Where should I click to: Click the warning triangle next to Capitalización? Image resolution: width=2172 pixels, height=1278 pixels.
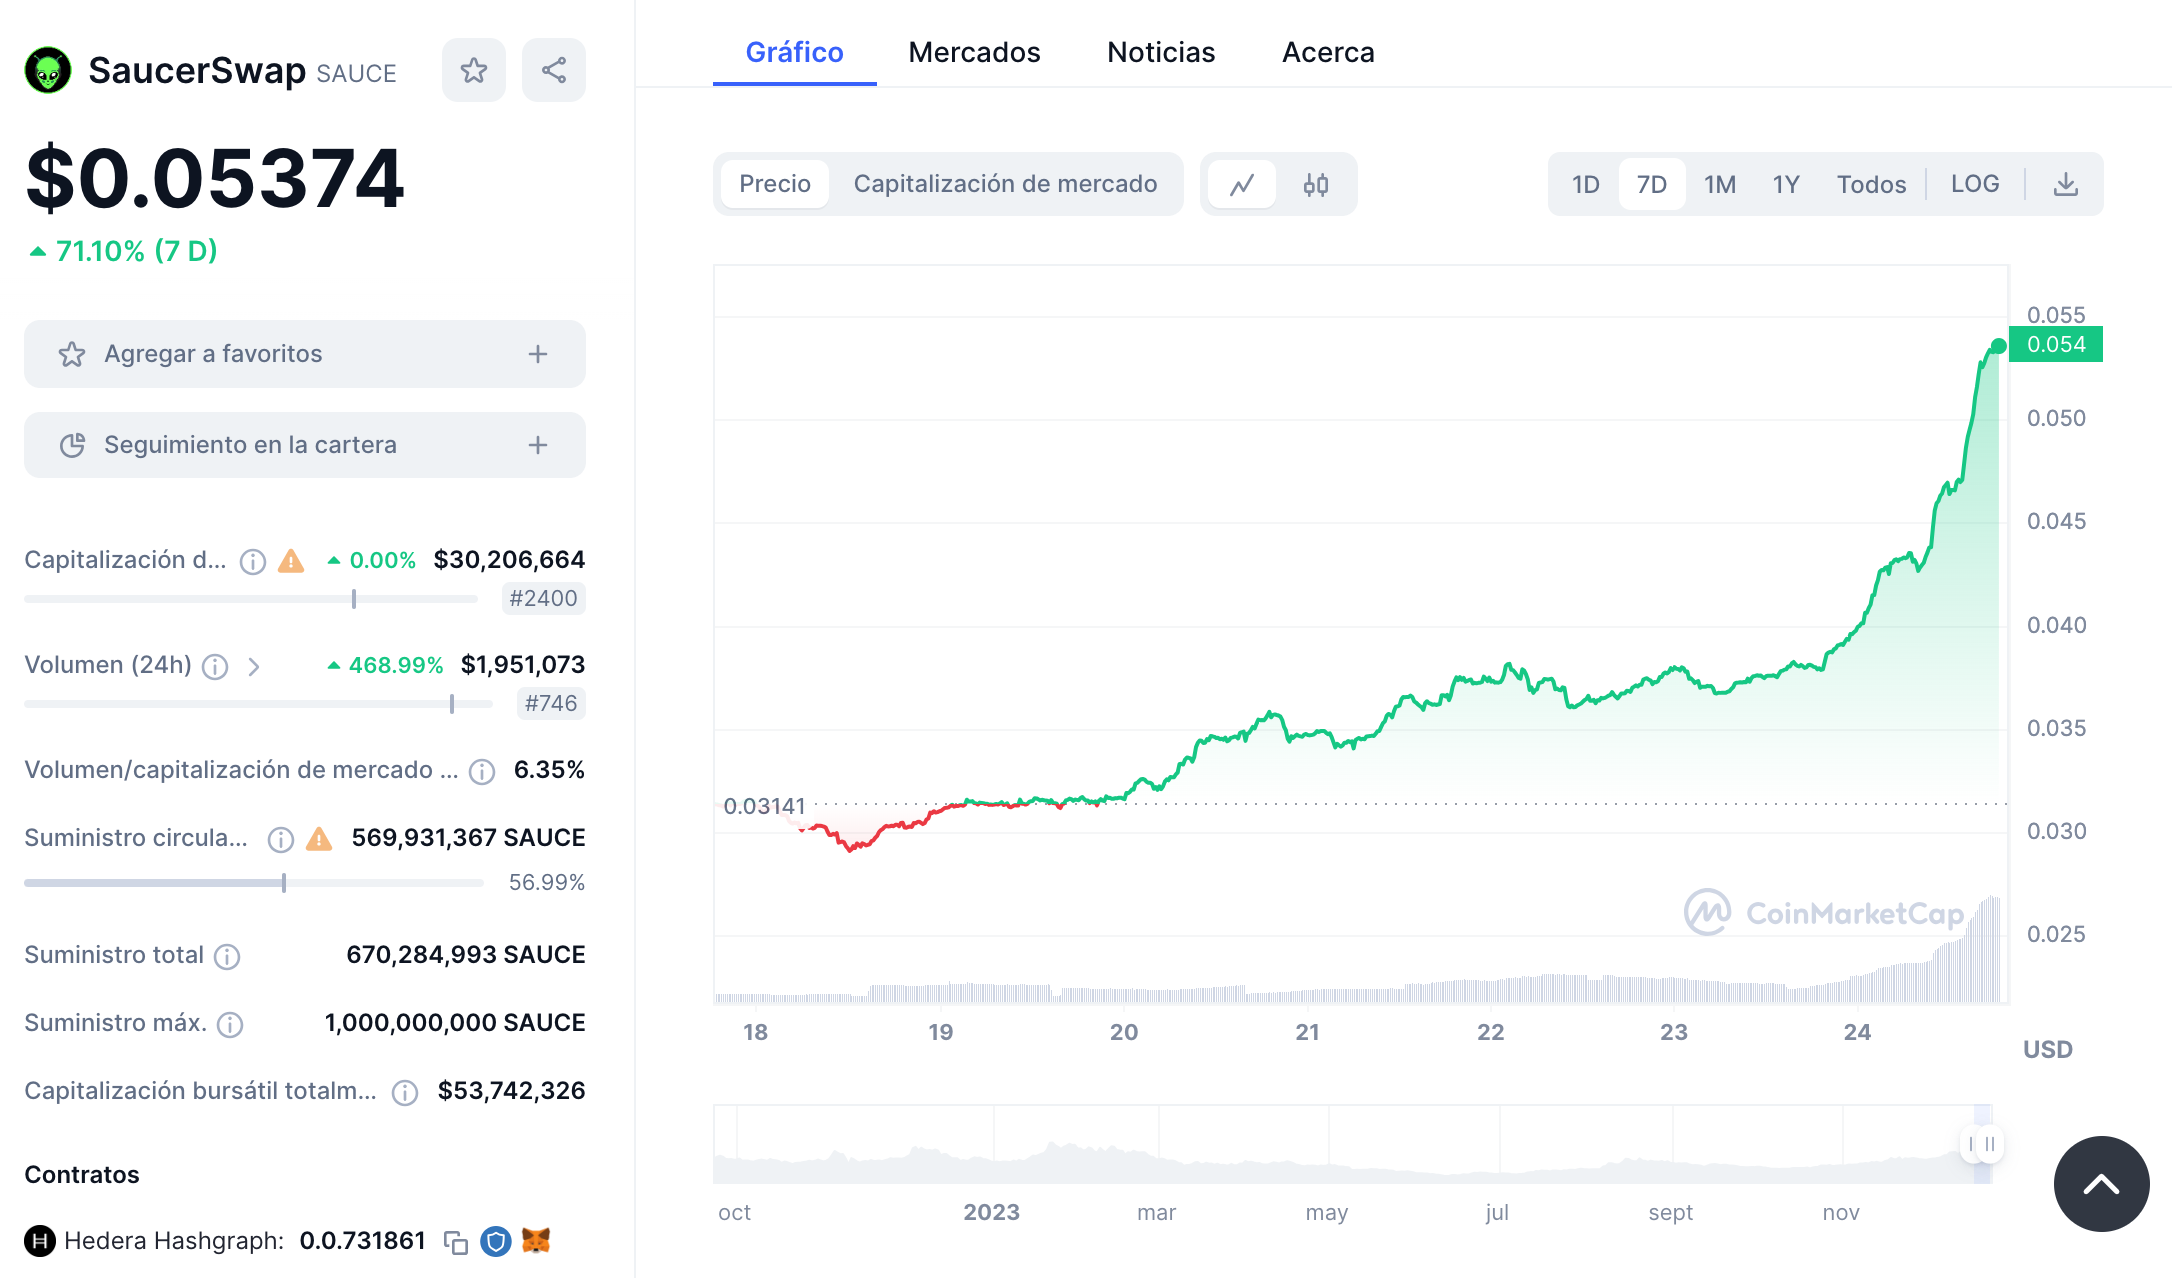(x=291, y=560)
